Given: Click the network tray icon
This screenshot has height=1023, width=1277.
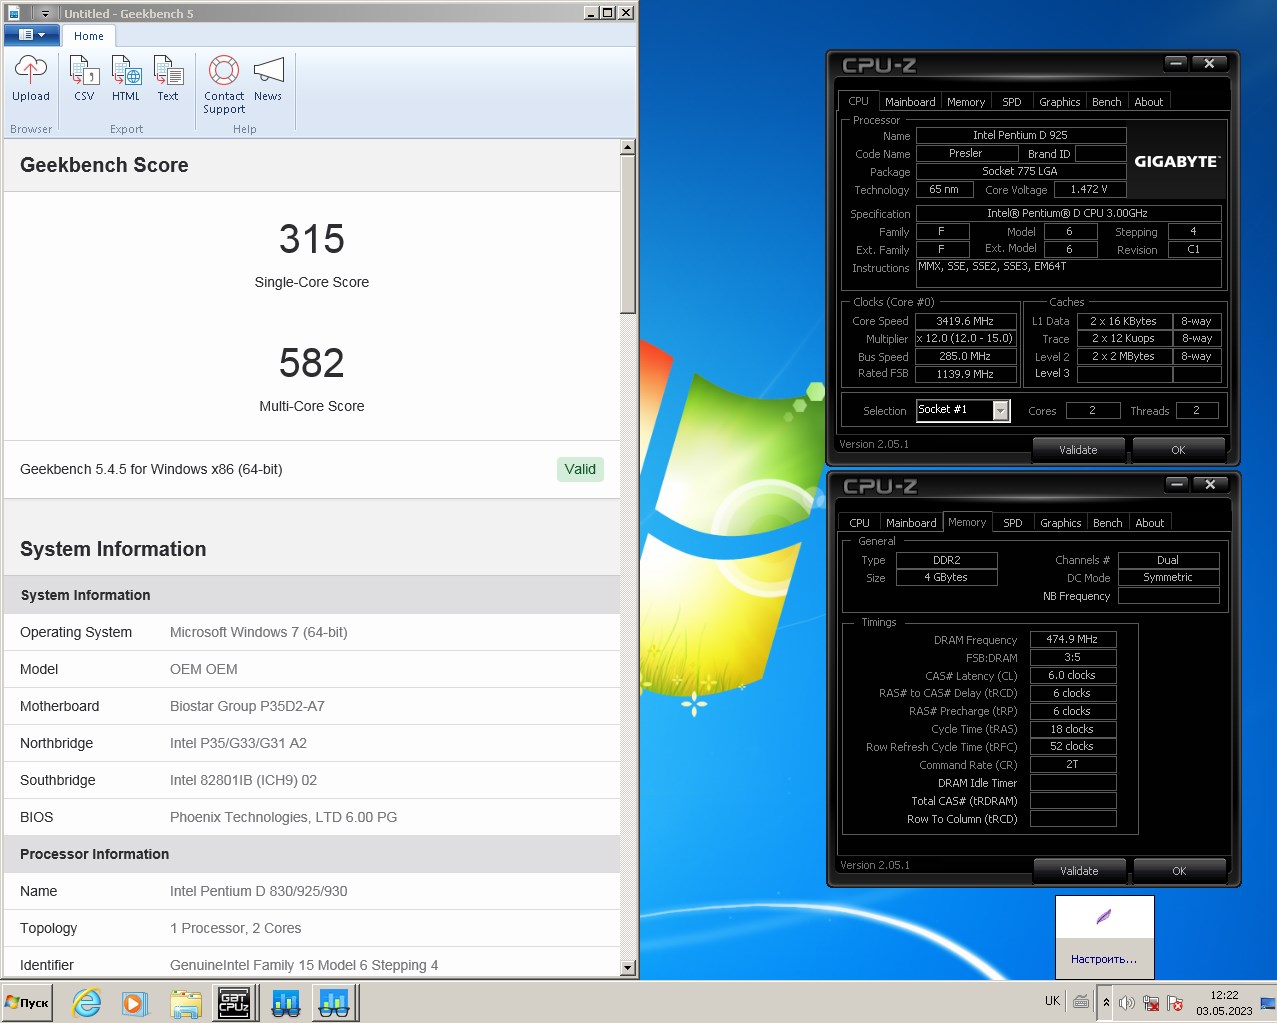Looking at the screenshot, I should click(x=1151, y=1003).
